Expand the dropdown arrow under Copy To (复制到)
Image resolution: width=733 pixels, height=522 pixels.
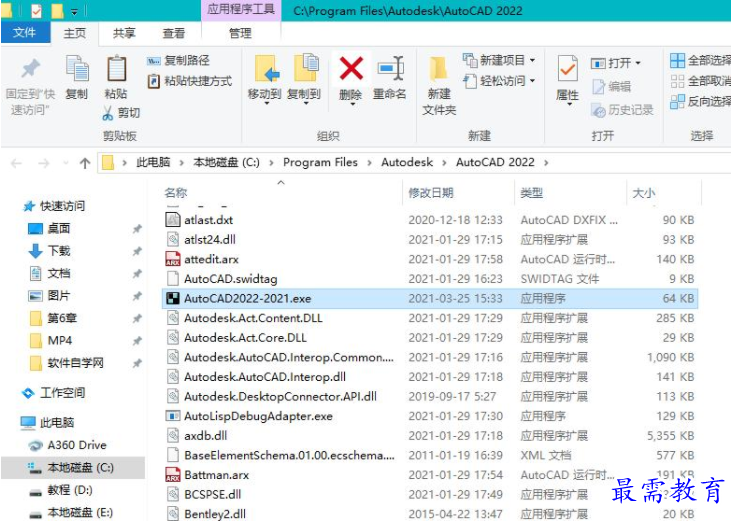coord(306,103)
